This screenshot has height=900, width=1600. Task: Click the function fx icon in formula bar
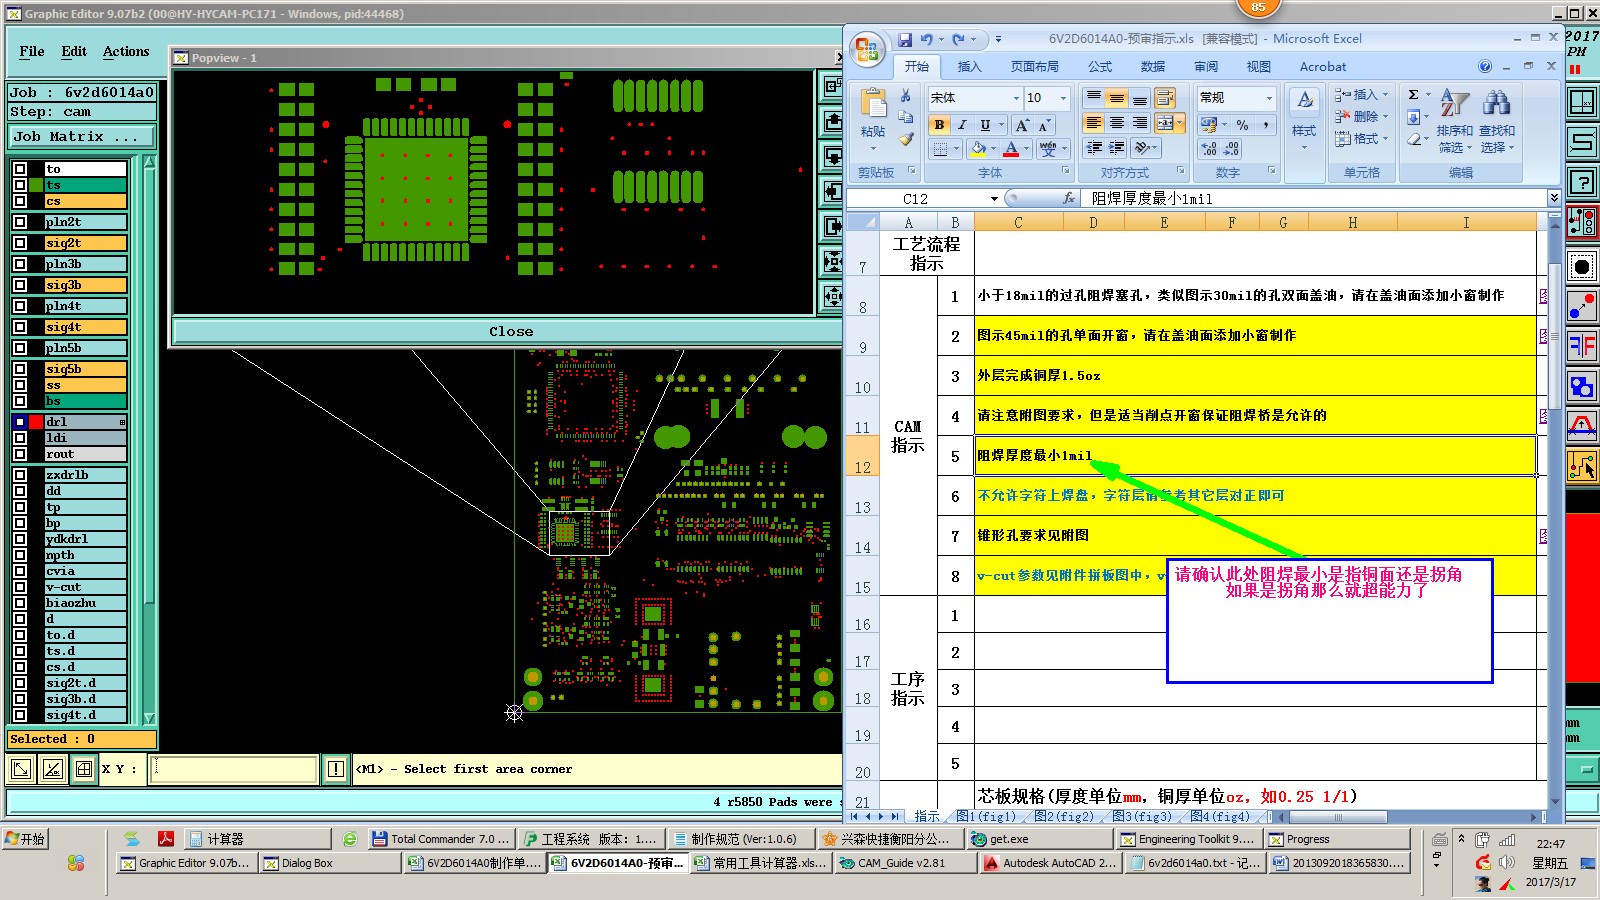[x=1068, y=198]
